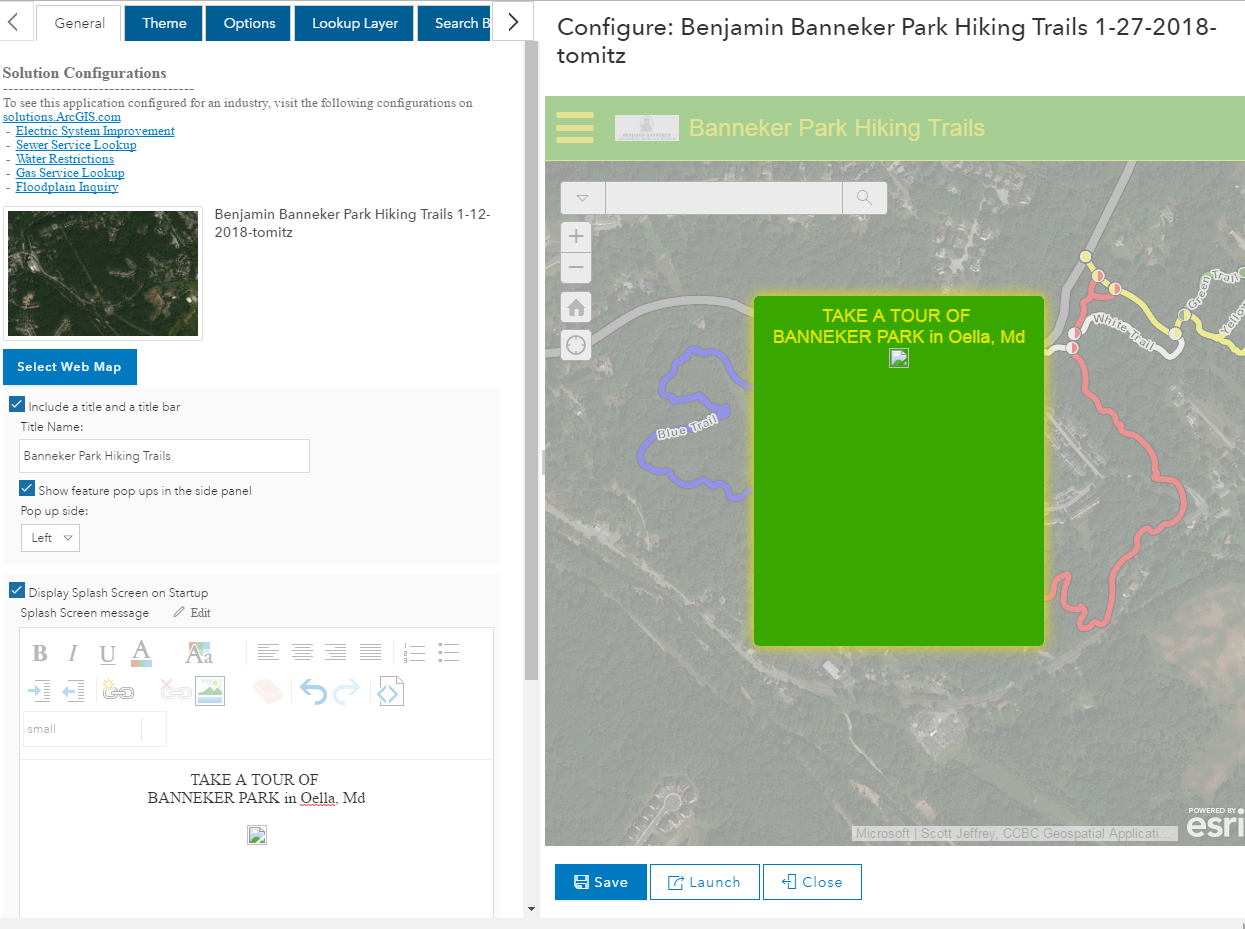Screen dimensions: 1245x929
Task: Open the Pop up side Left dropdown
Action: click(50, 538)
